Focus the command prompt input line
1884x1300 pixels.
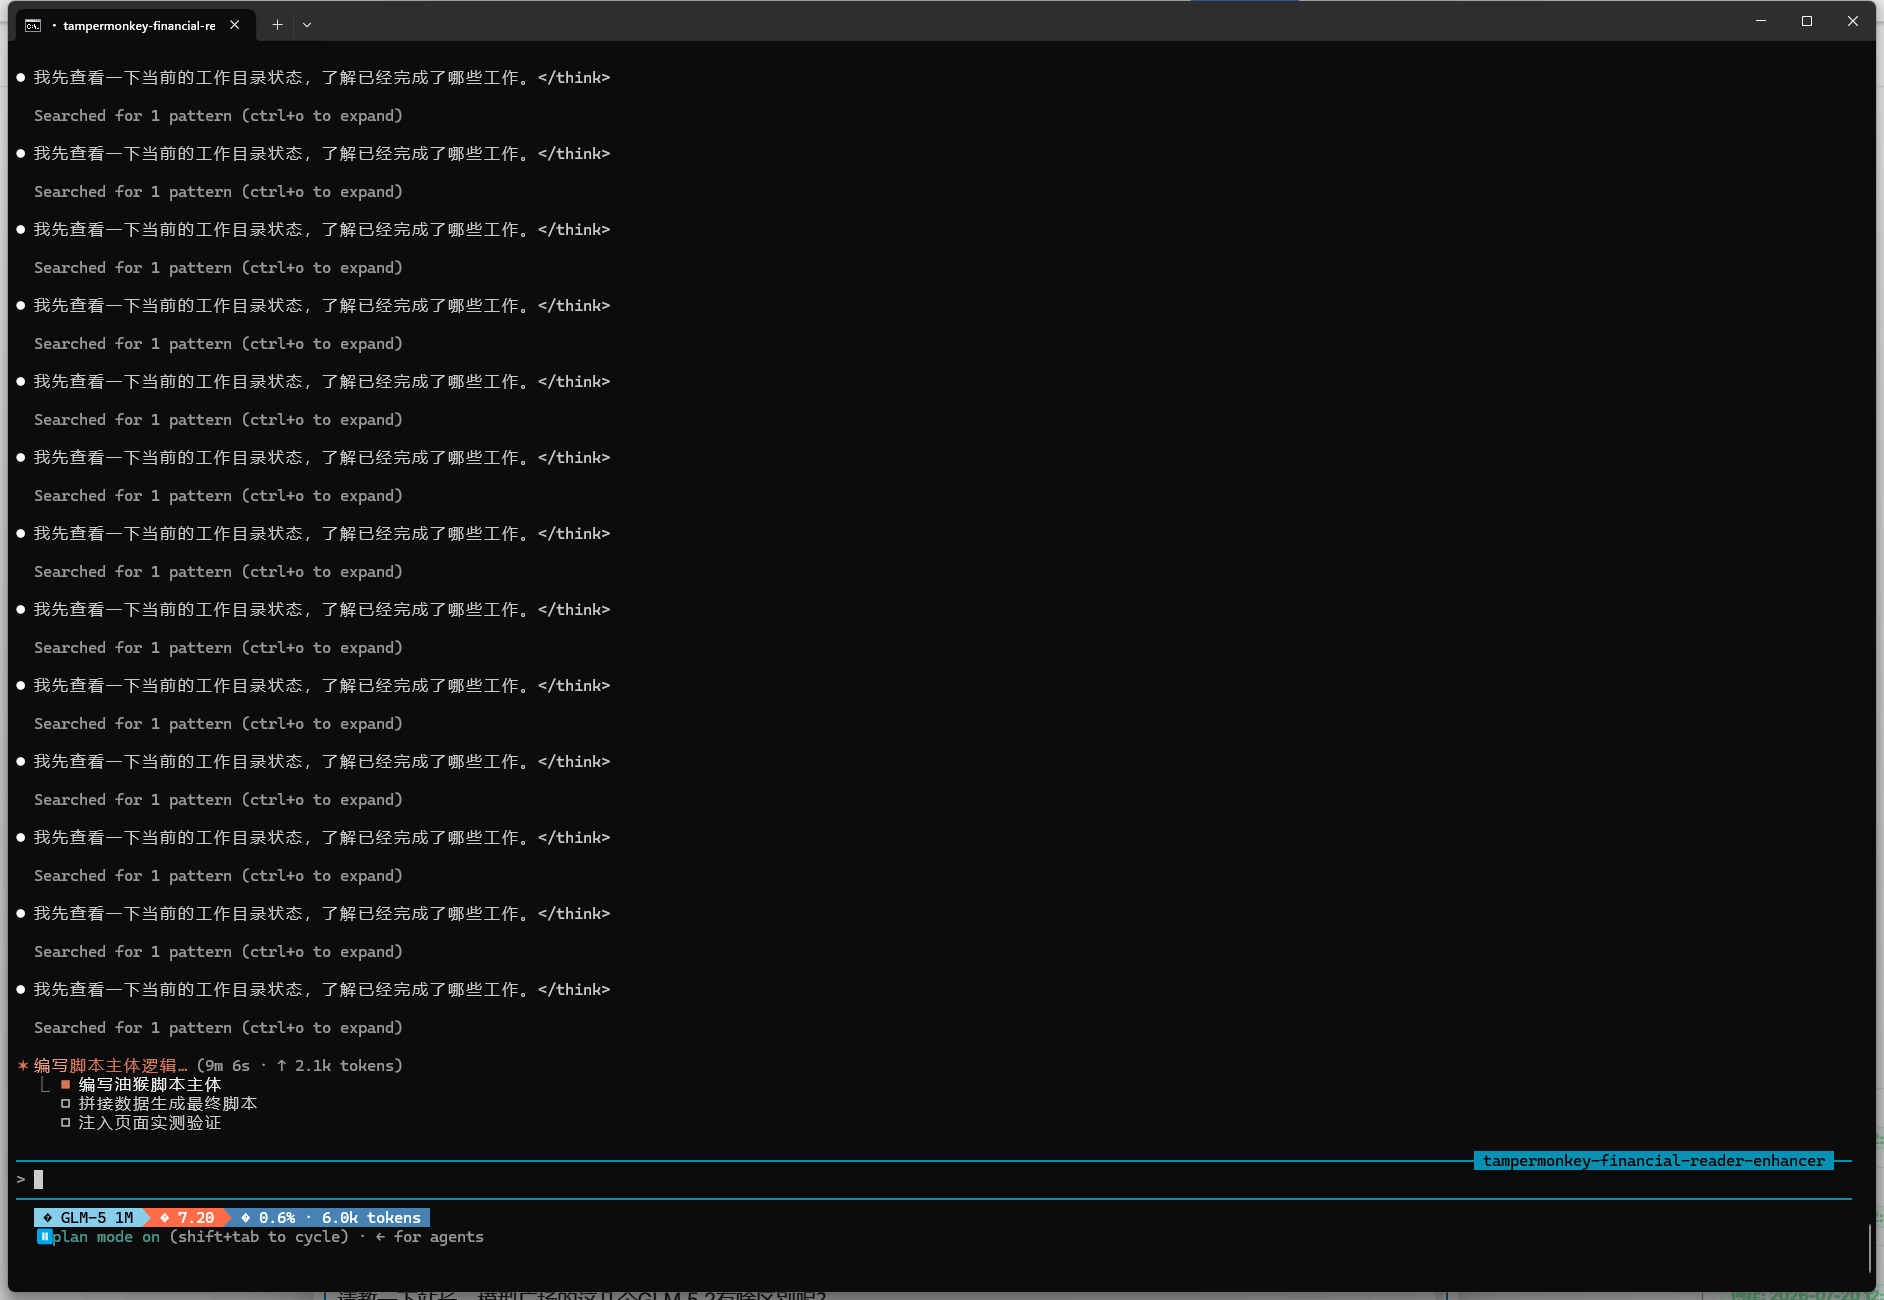[x=934, y=1179]
